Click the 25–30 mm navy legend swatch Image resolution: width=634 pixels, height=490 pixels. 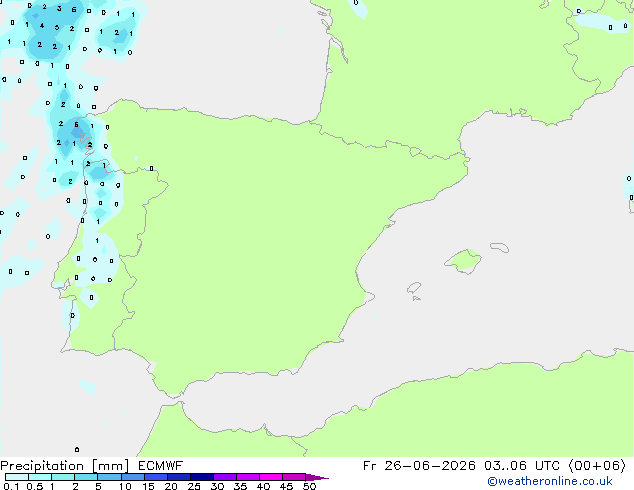click(202, 477)
